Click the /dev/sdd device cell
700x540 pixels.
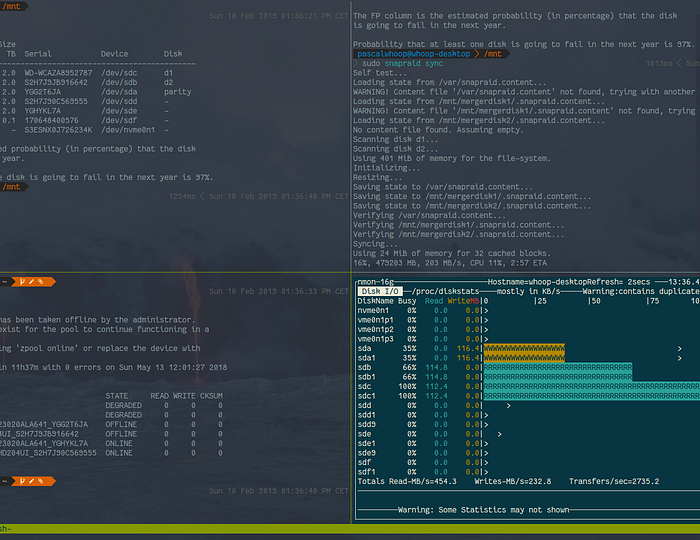coord(119,101)
